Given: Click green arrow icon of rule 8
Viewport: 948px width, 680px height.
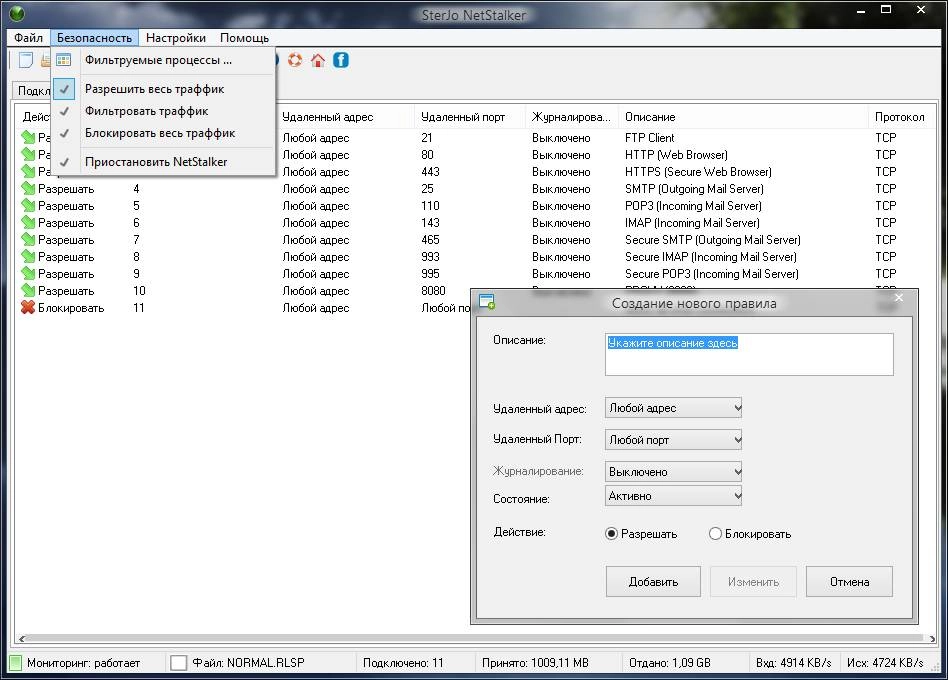Looking at the screenshot, I should tap(28, 256).
